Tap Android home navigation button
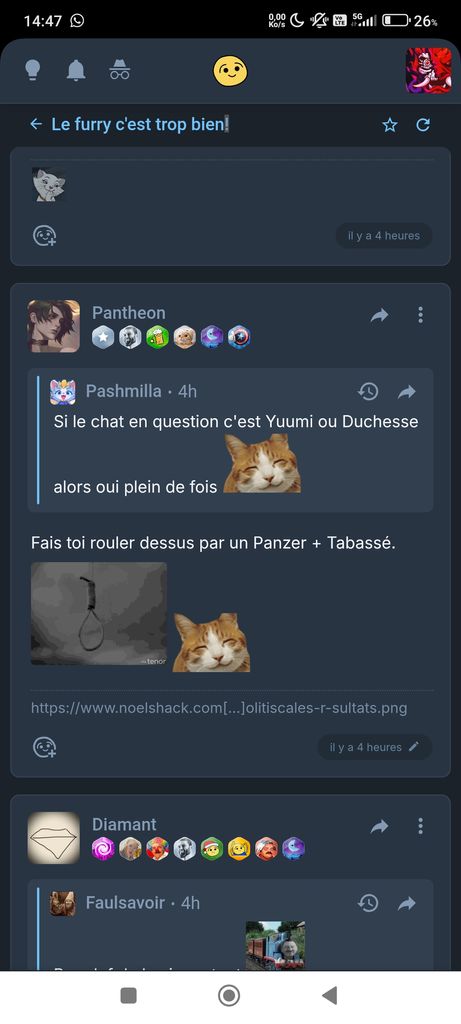Image resolution: width=461 pixels, height=1024 pixels. 229,996
